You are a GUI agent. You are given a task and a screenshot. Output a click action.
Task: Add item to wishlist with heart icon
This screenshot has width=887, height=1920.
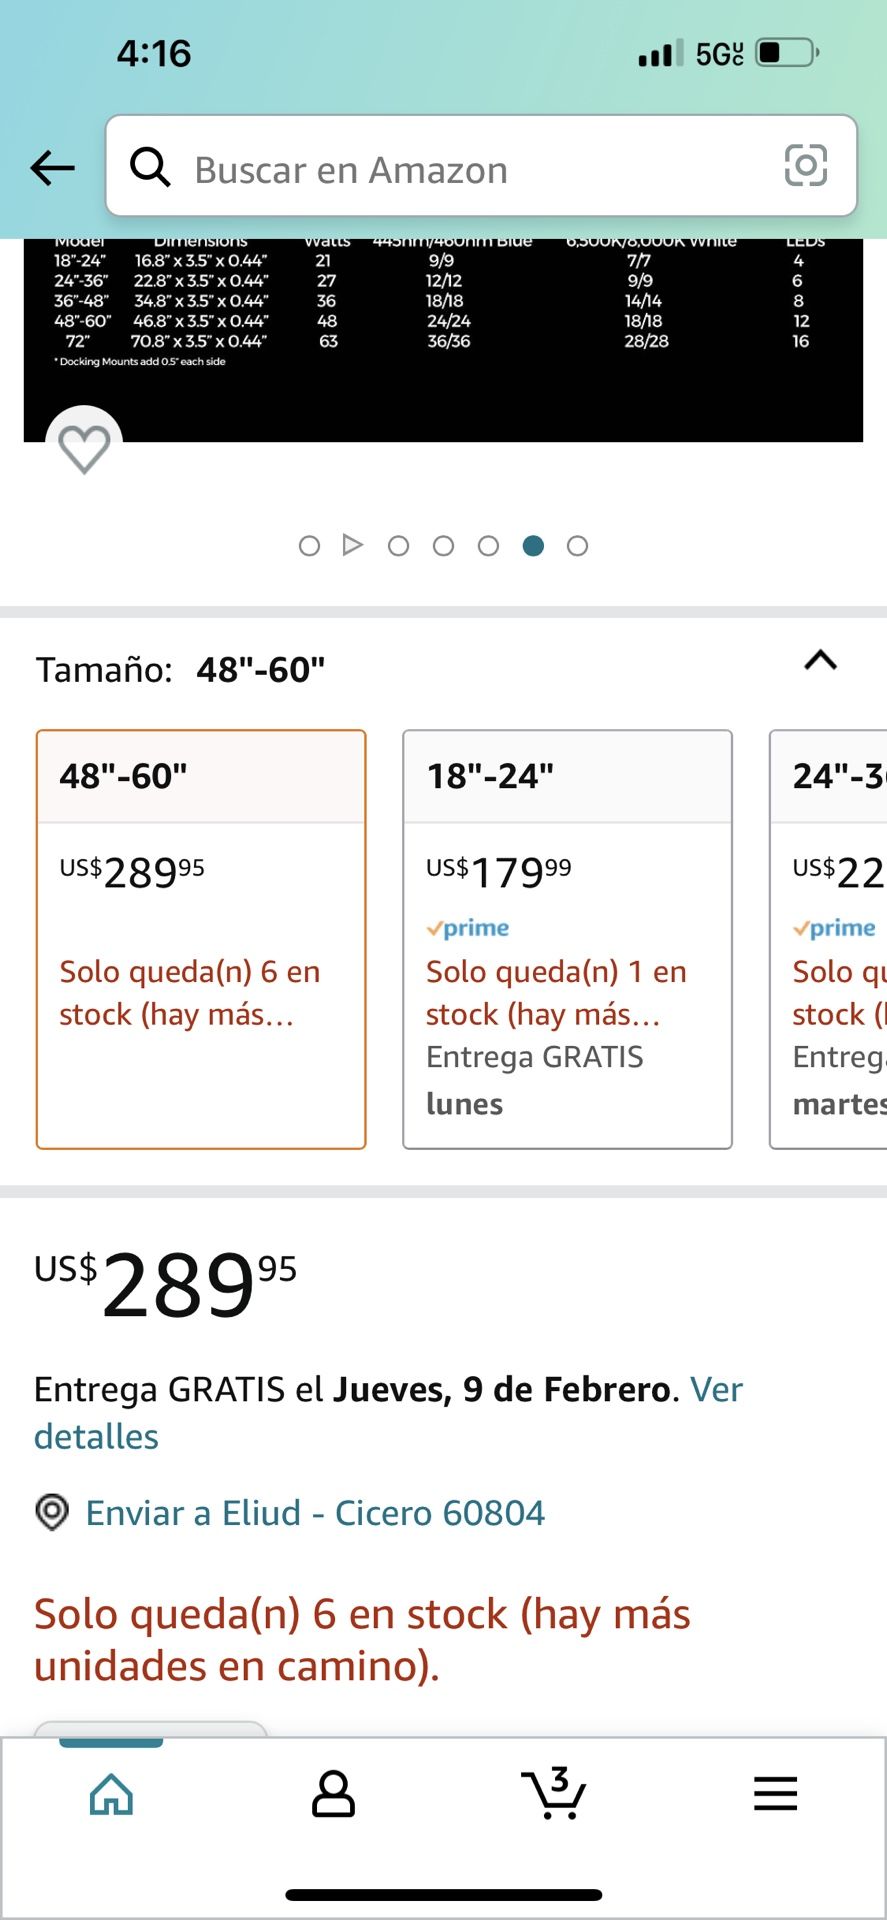pyautogui.click(x=84, y=448)
